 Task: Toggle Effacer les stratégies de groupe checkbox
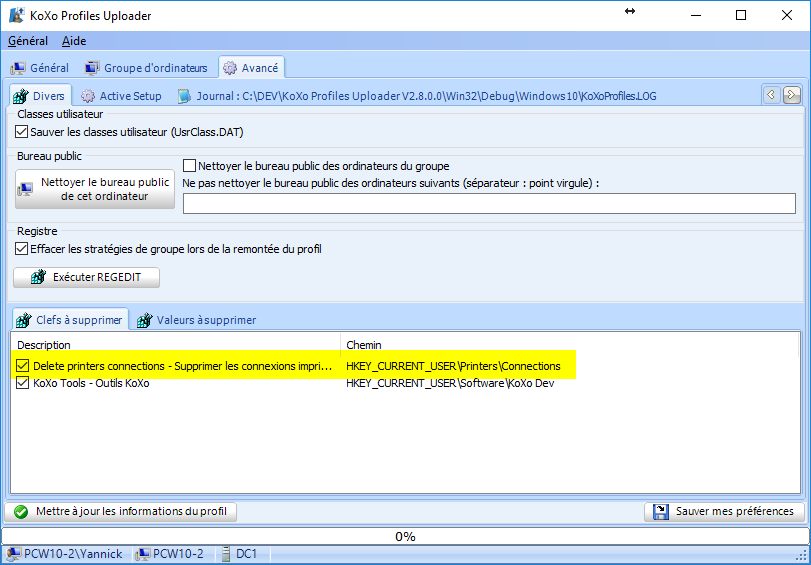click(x=21, y=249)
